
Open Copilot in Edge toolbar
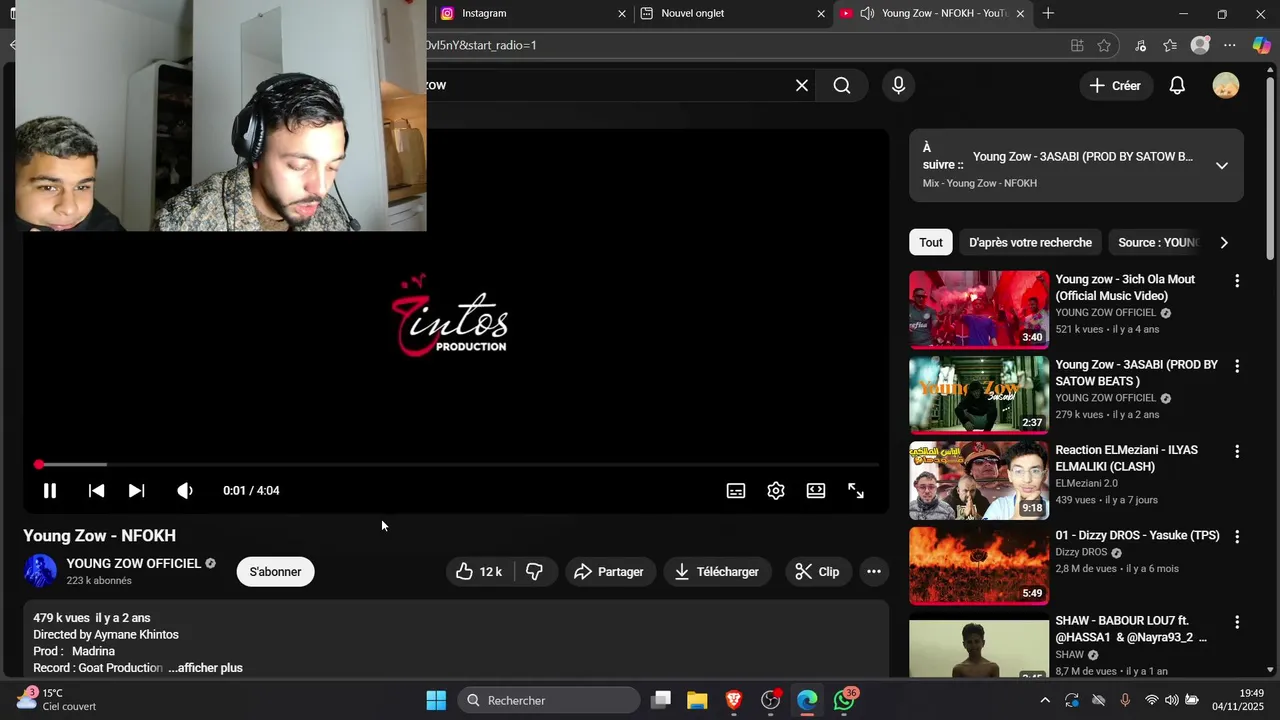pos(1261,45)
